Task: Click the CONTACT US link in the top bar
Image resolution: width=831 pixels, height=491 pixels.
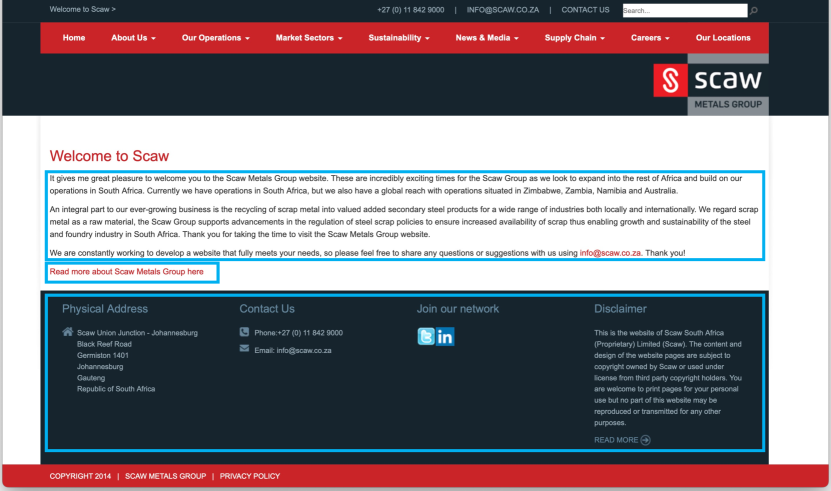Action: pos(585,10)
